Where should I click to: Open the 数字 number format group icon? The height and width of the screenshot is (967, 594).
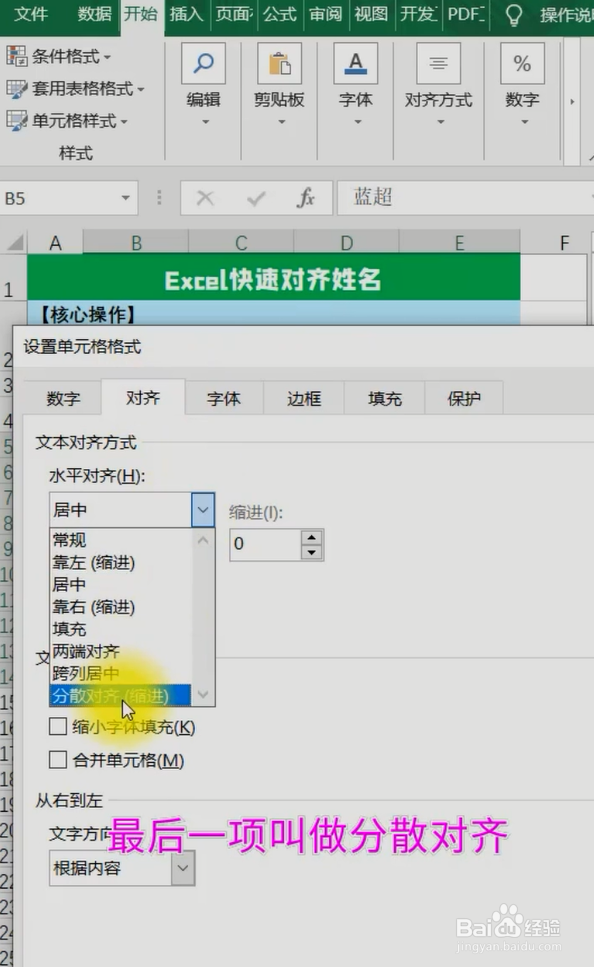[x=522, y=64]
